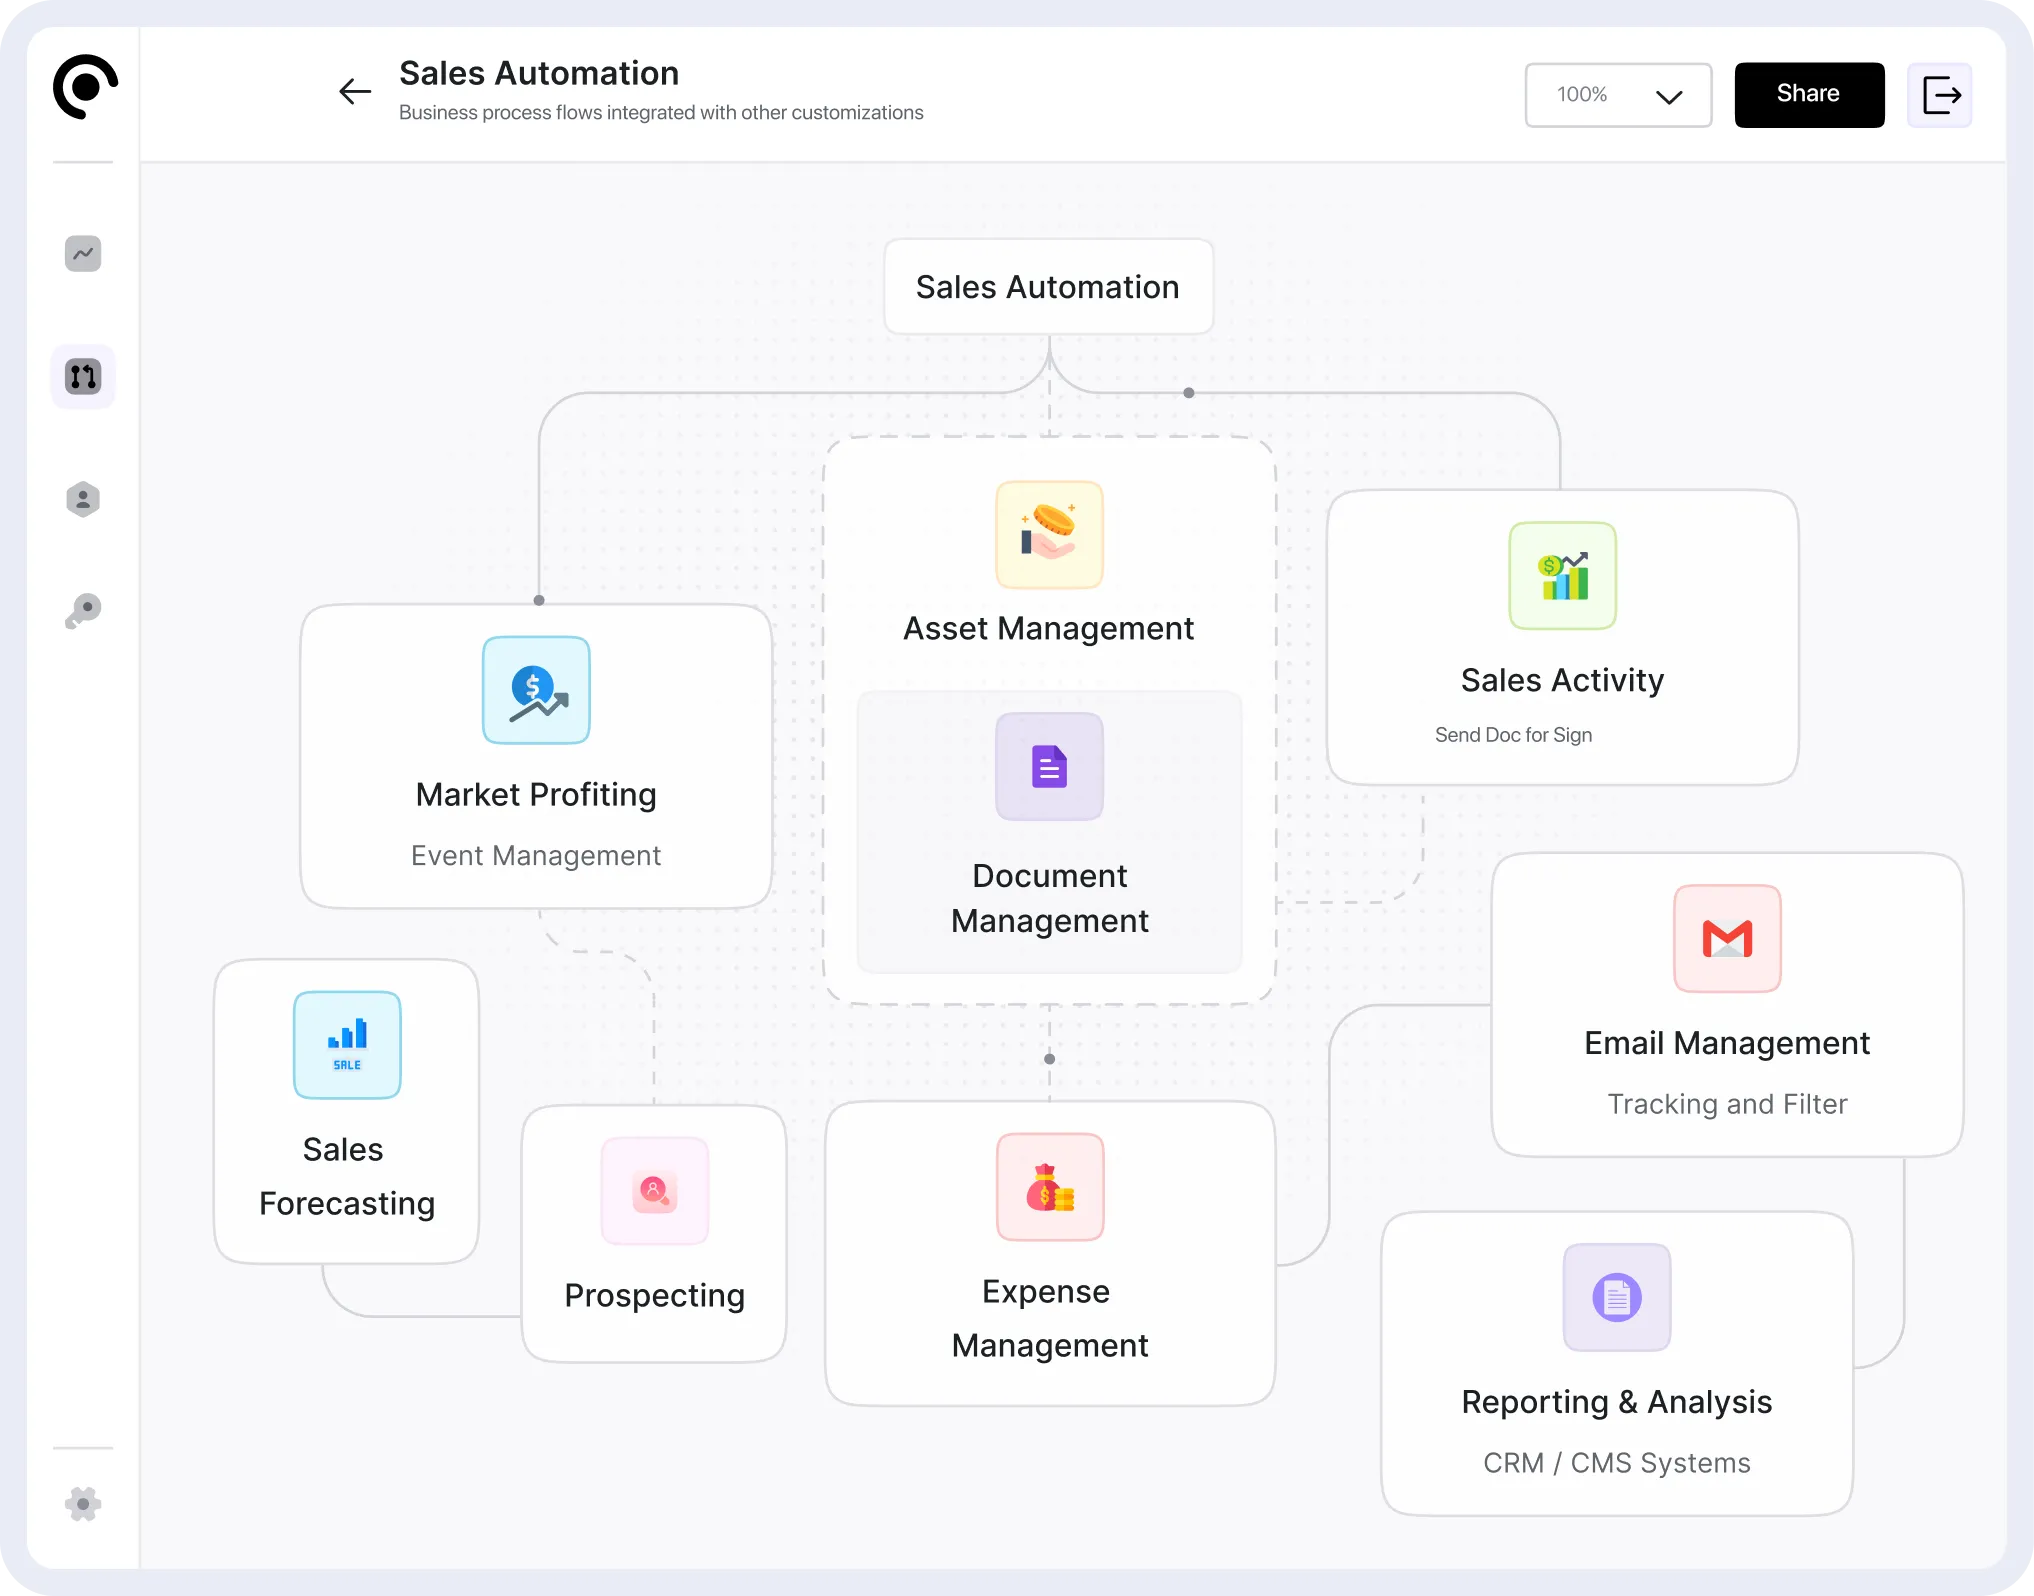Open the 100% zoom level dropdown
Image resolution: width=2034 pixels, height=1596 pixels.
[x=1617, y=95]
